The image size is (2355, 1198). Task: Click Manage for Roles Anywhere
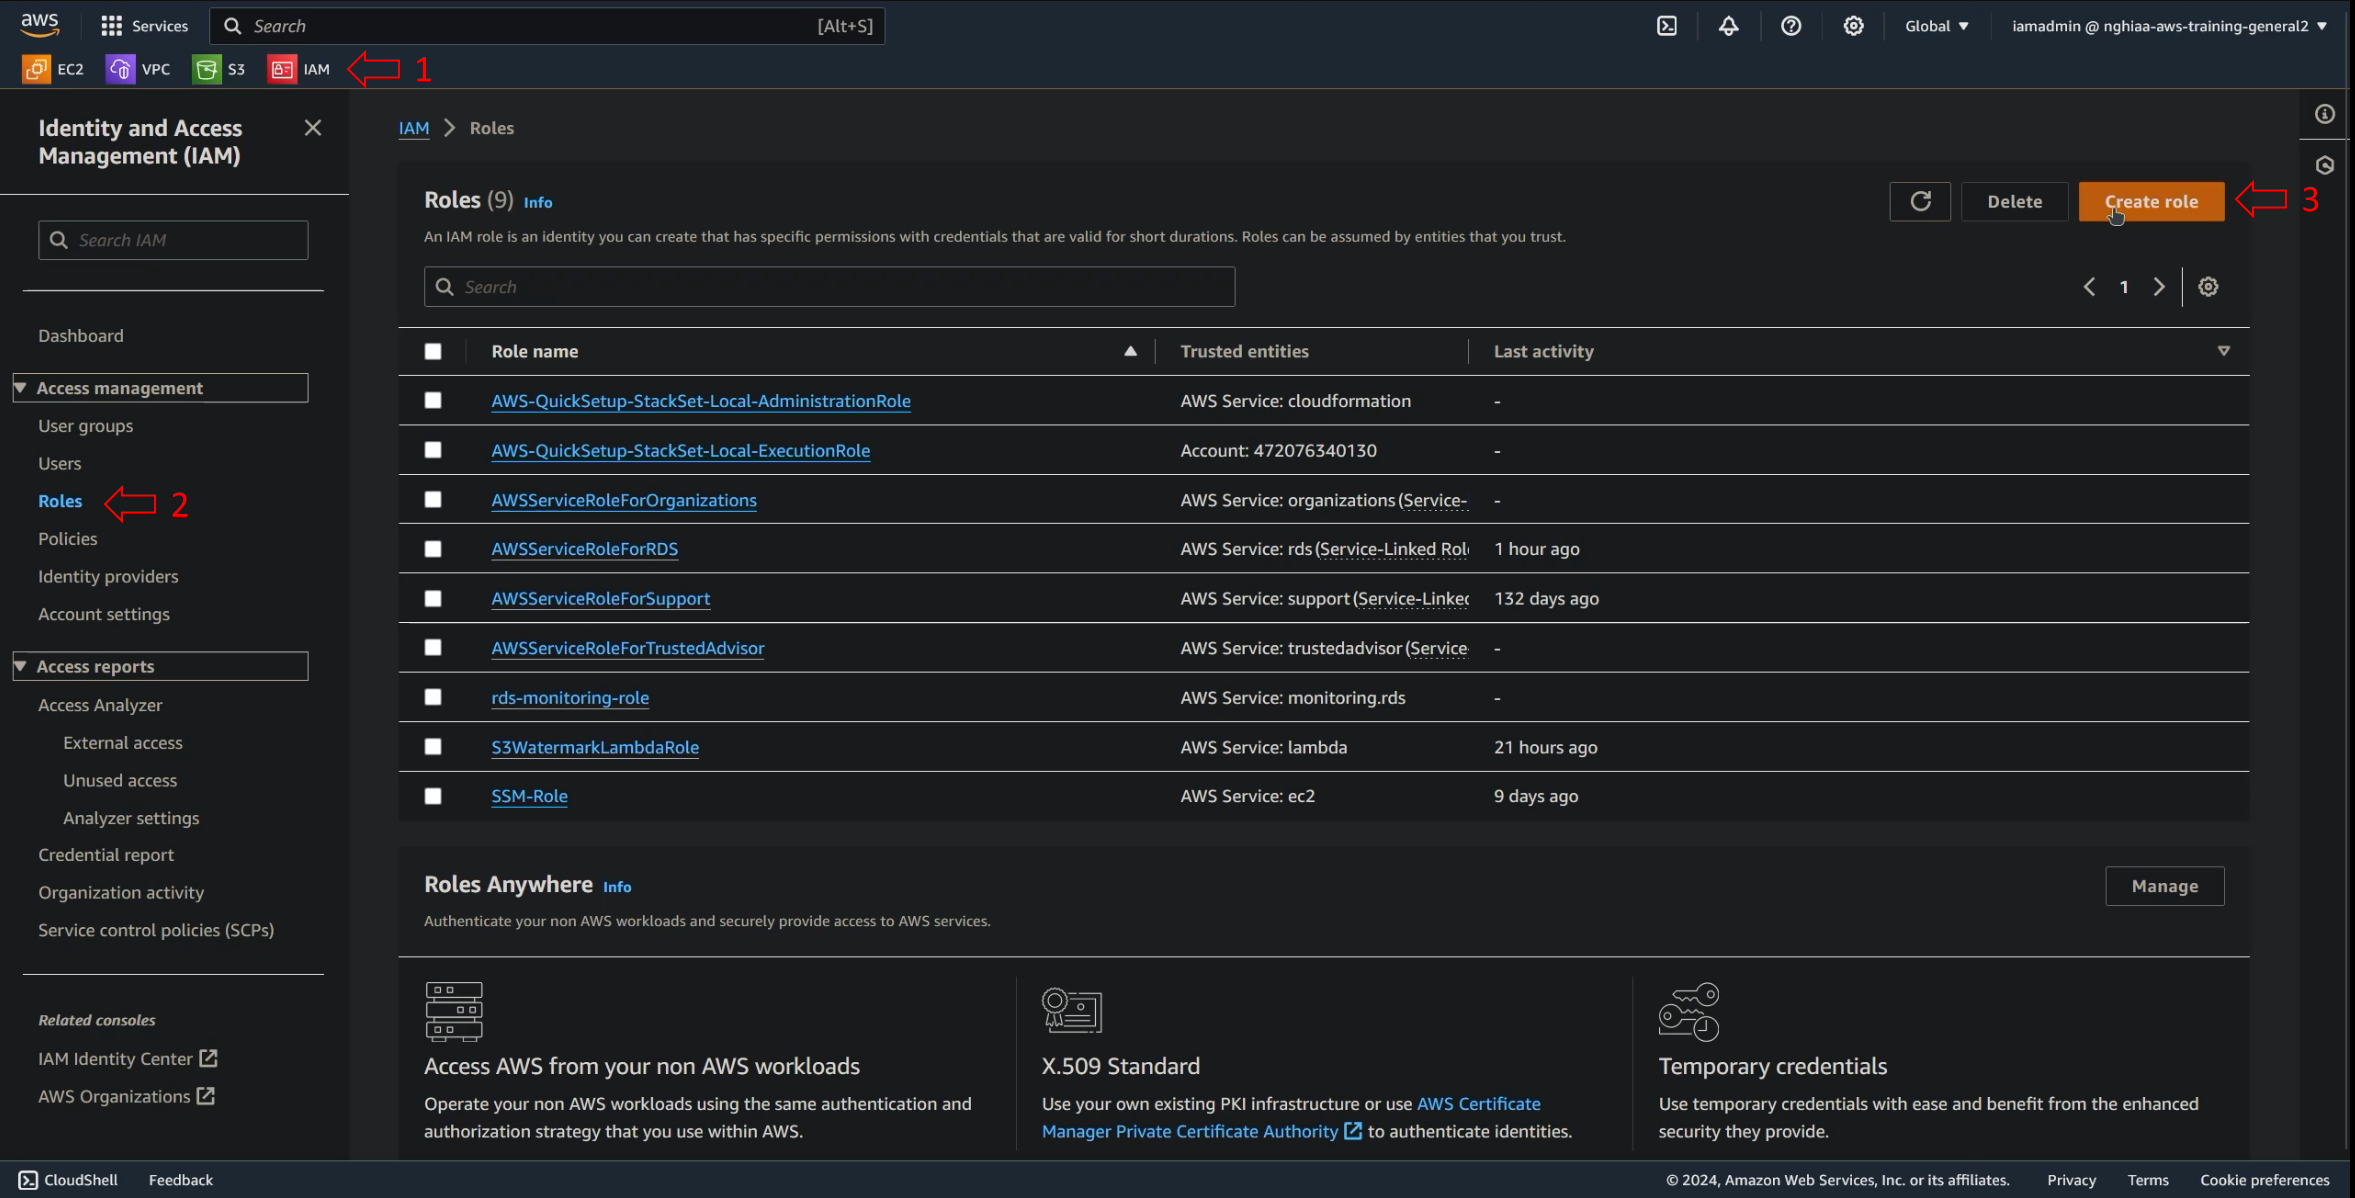click(2164, 886)
